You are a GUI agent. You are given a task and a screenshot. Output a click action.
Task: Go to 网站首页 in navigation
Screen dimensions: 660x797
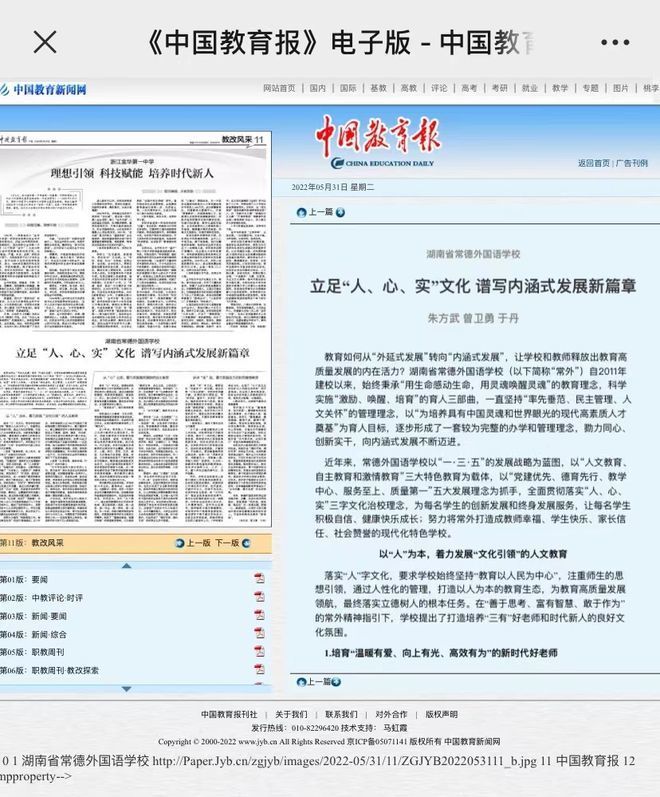pyautogui.click(x=279, y=88)
